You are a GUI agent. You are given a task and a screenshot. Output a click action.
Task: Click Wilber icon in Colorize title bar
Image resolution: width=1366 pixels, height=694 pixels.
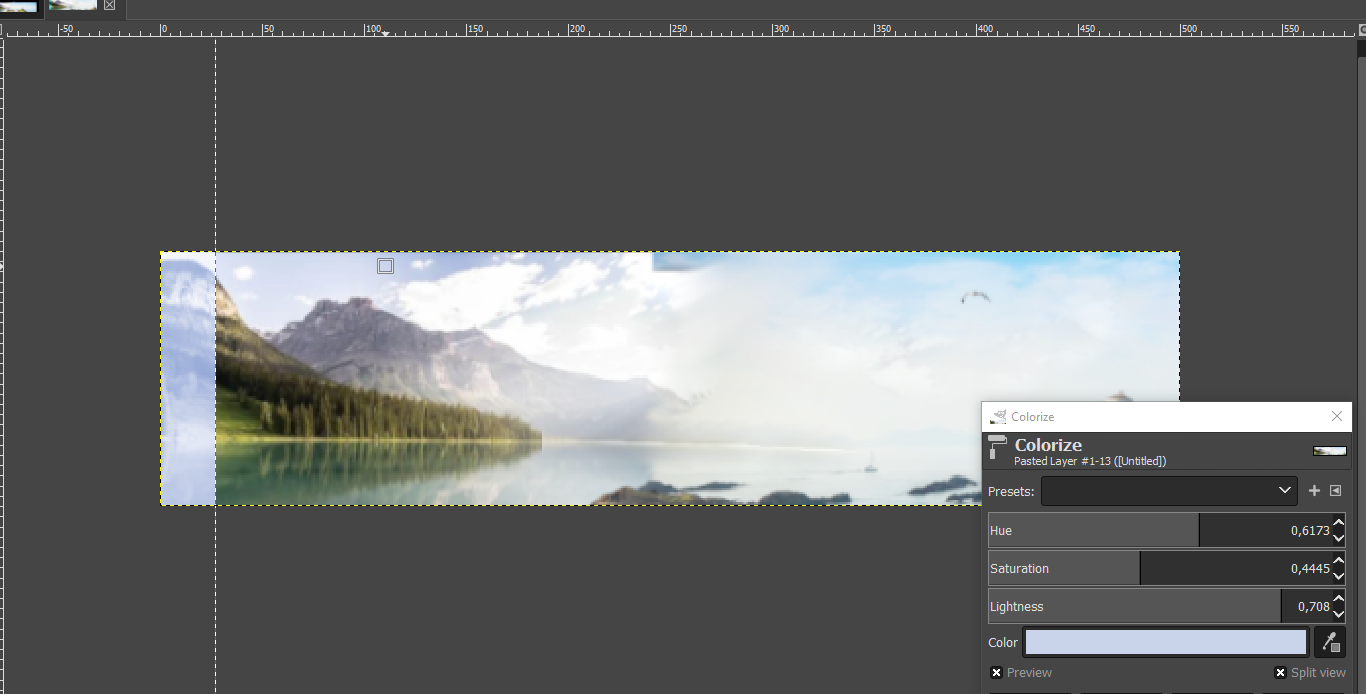998,417
